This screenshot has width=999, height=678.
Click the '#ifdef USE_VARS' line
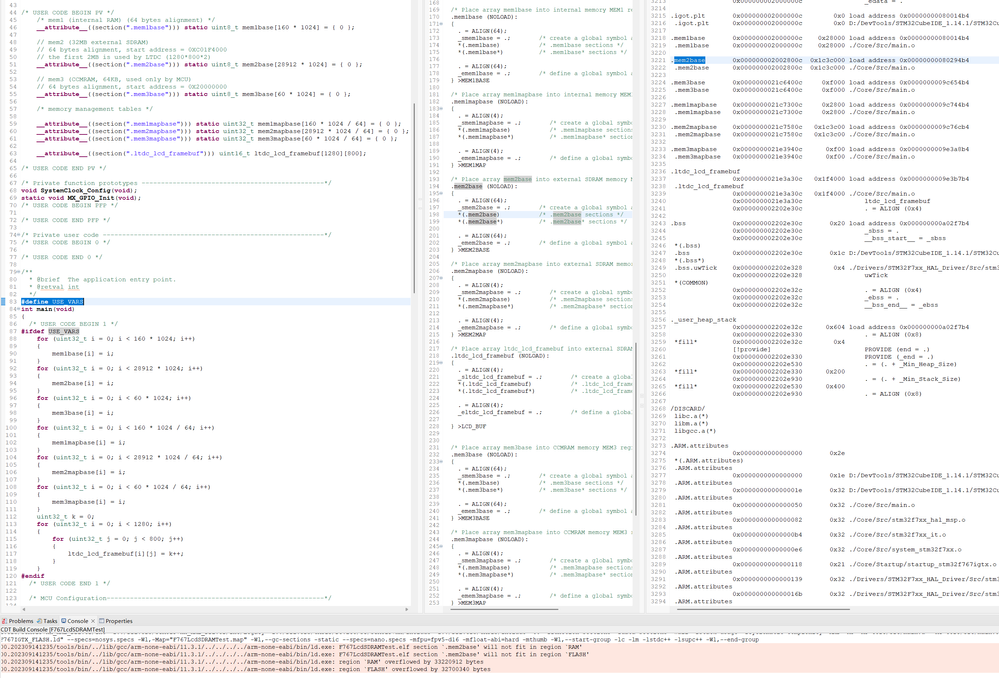[50, 331]
